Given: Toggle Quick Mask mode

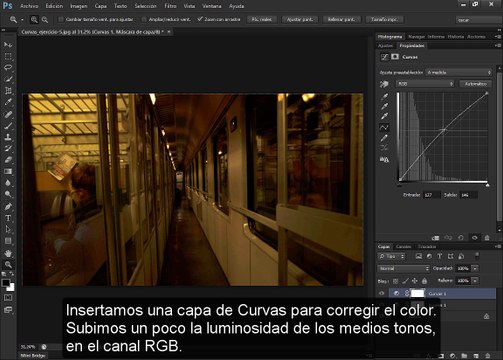Looking at the screenshot, I should (8, 298).
